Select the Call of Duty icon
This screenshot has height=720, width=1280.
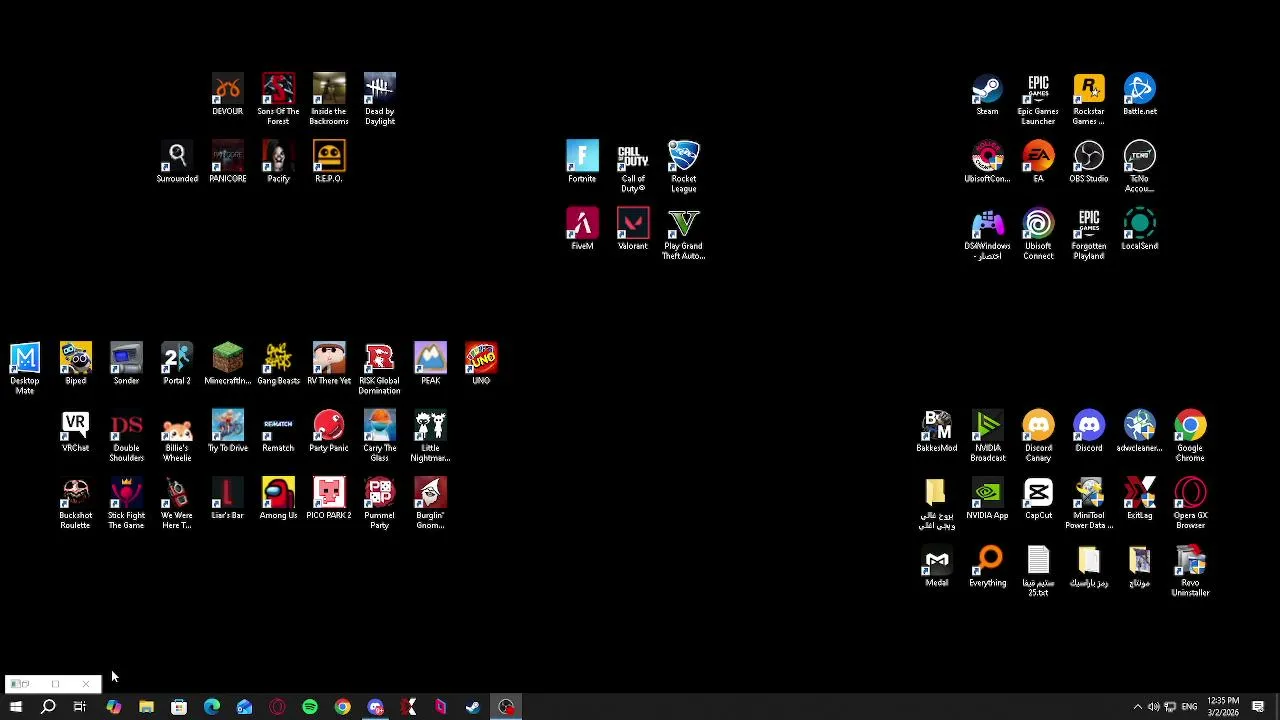[633, 167]
